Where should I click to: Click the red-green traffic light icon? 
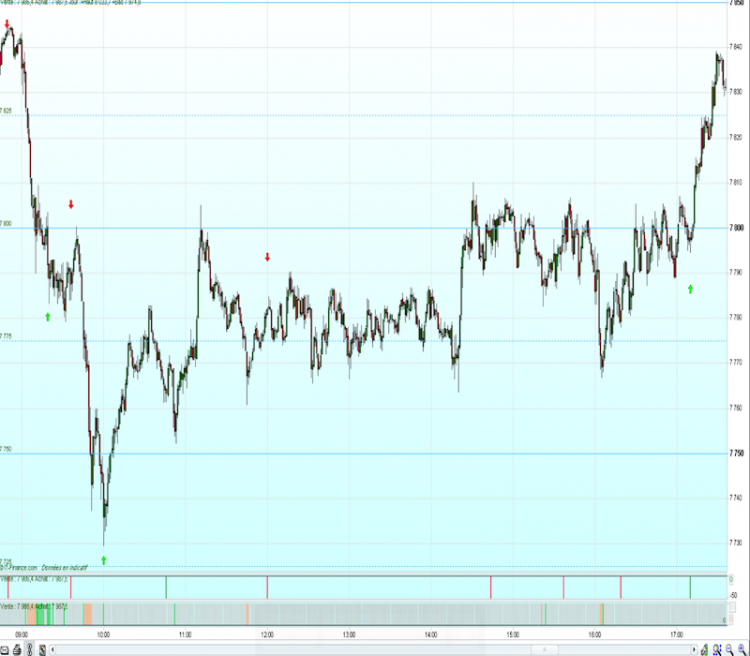42,650
